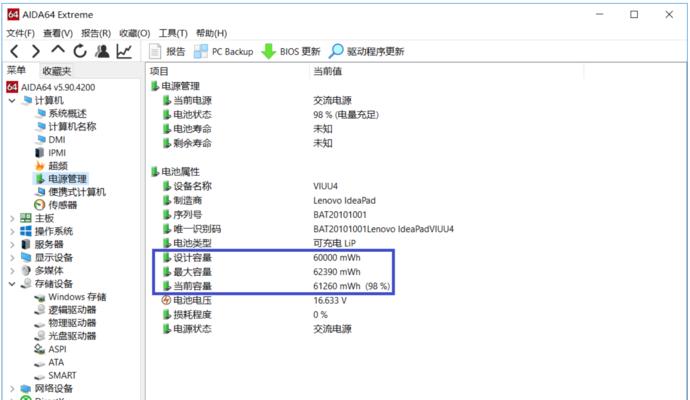The height and width of the screenshot is (400, 690).
Task: Expand the 操作系统 tree node
Action: [x=12, y=231]
